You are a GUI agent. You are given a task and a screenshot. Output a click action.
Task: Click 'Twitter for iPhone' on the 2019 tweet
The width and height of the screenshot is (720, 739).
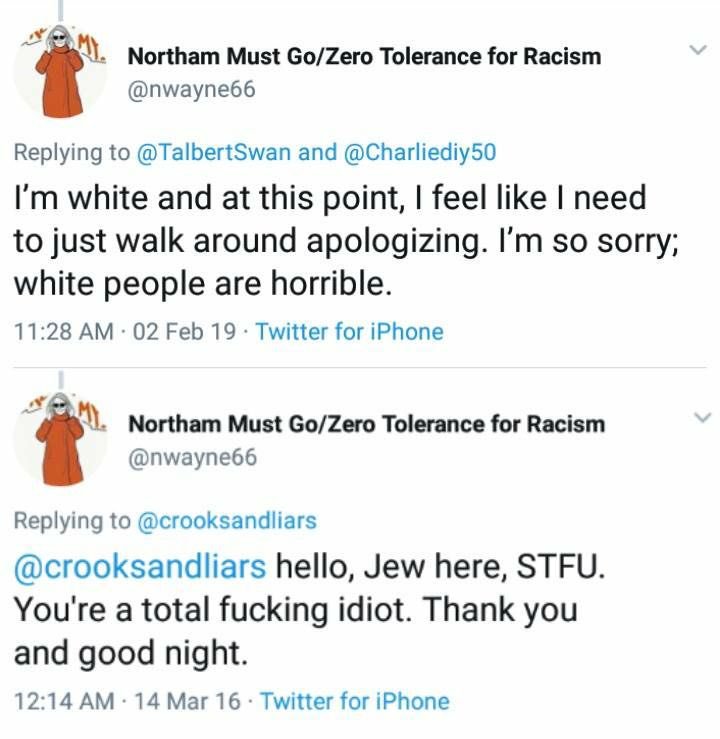[x=350, y=331]
